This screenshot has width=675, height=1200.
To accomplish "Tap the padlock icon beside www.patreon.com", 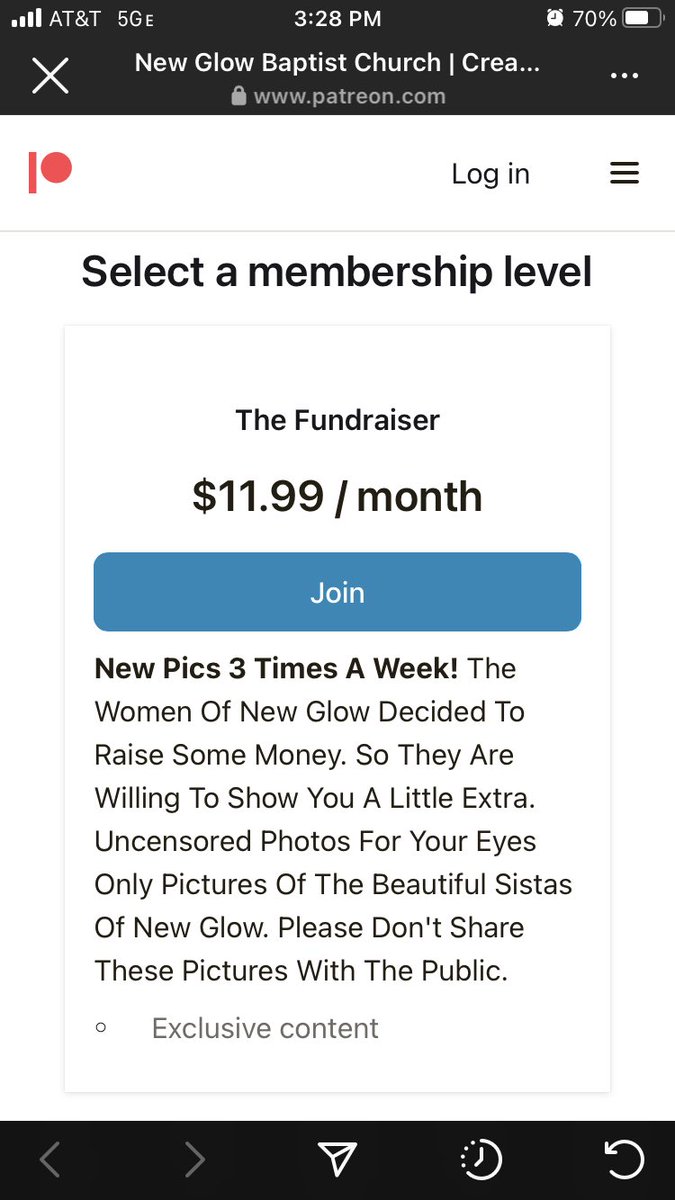I will point(238,96).
